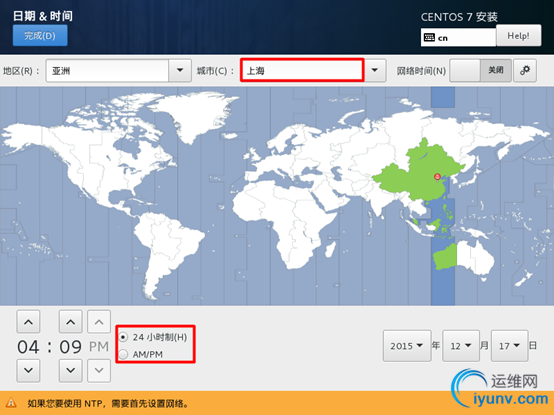Increase the minutes with the up arrow
The image size is (554, 415).
(71, 322)
